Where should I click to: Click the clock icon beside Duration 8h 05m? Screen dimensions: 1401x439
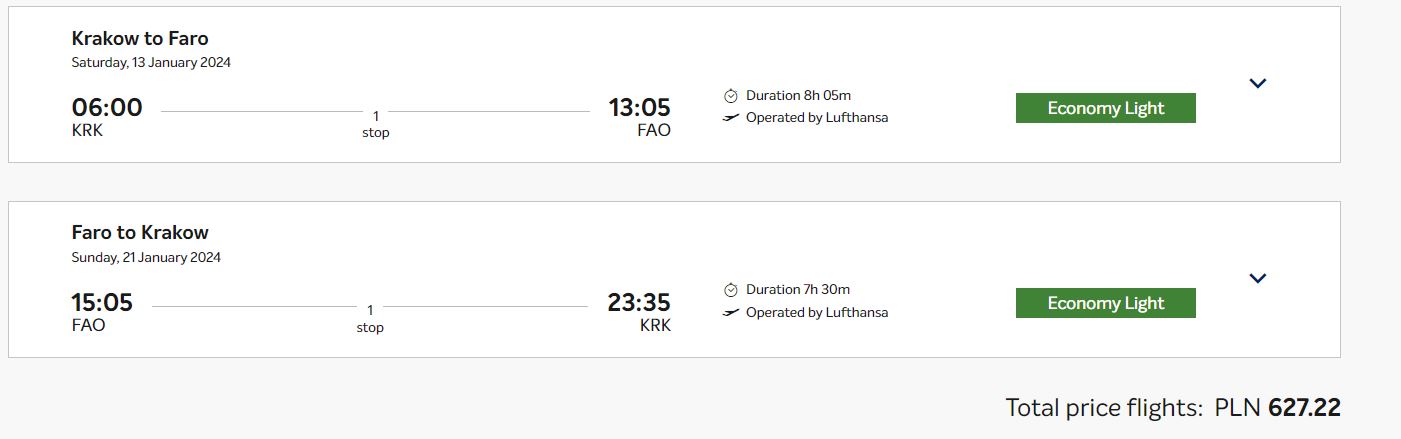[x=731, y=96]
